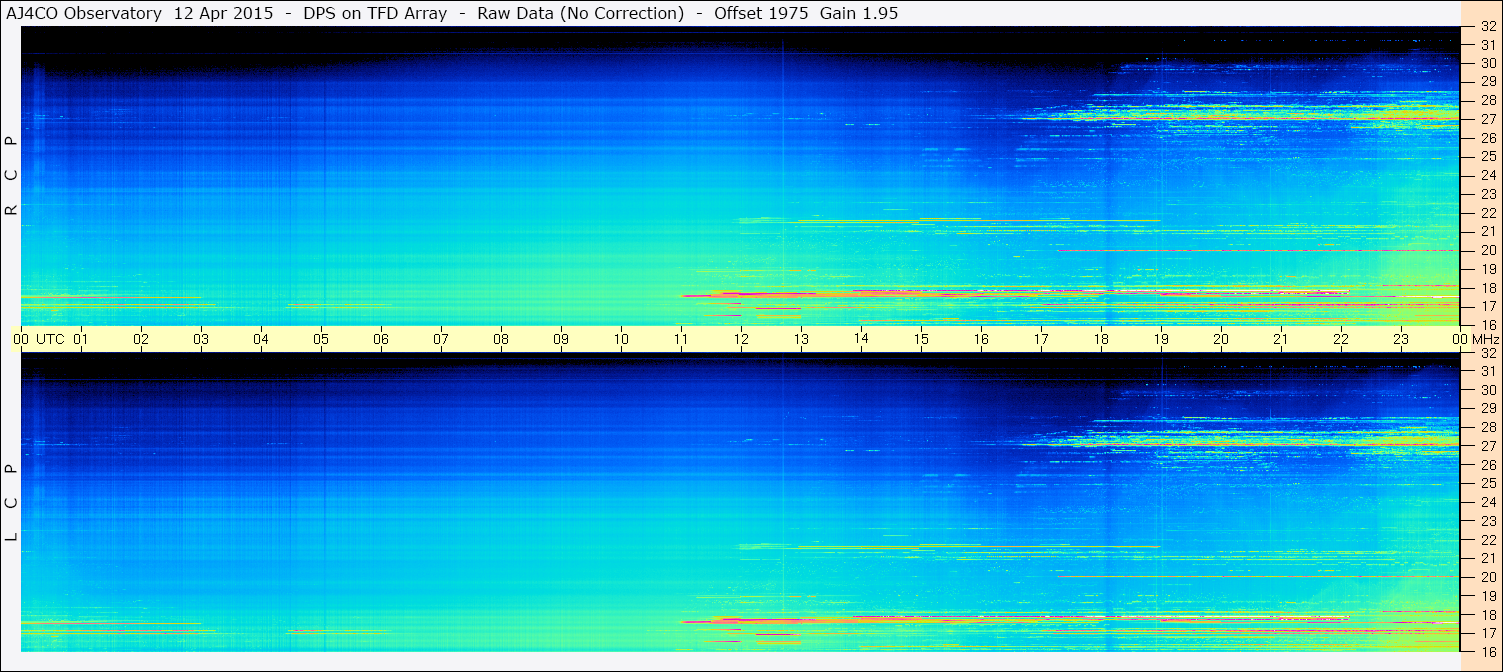Select hour marker 04 on the time axis
The image size is (1503, 672).
pyautogui.click(x=261, y=339)
